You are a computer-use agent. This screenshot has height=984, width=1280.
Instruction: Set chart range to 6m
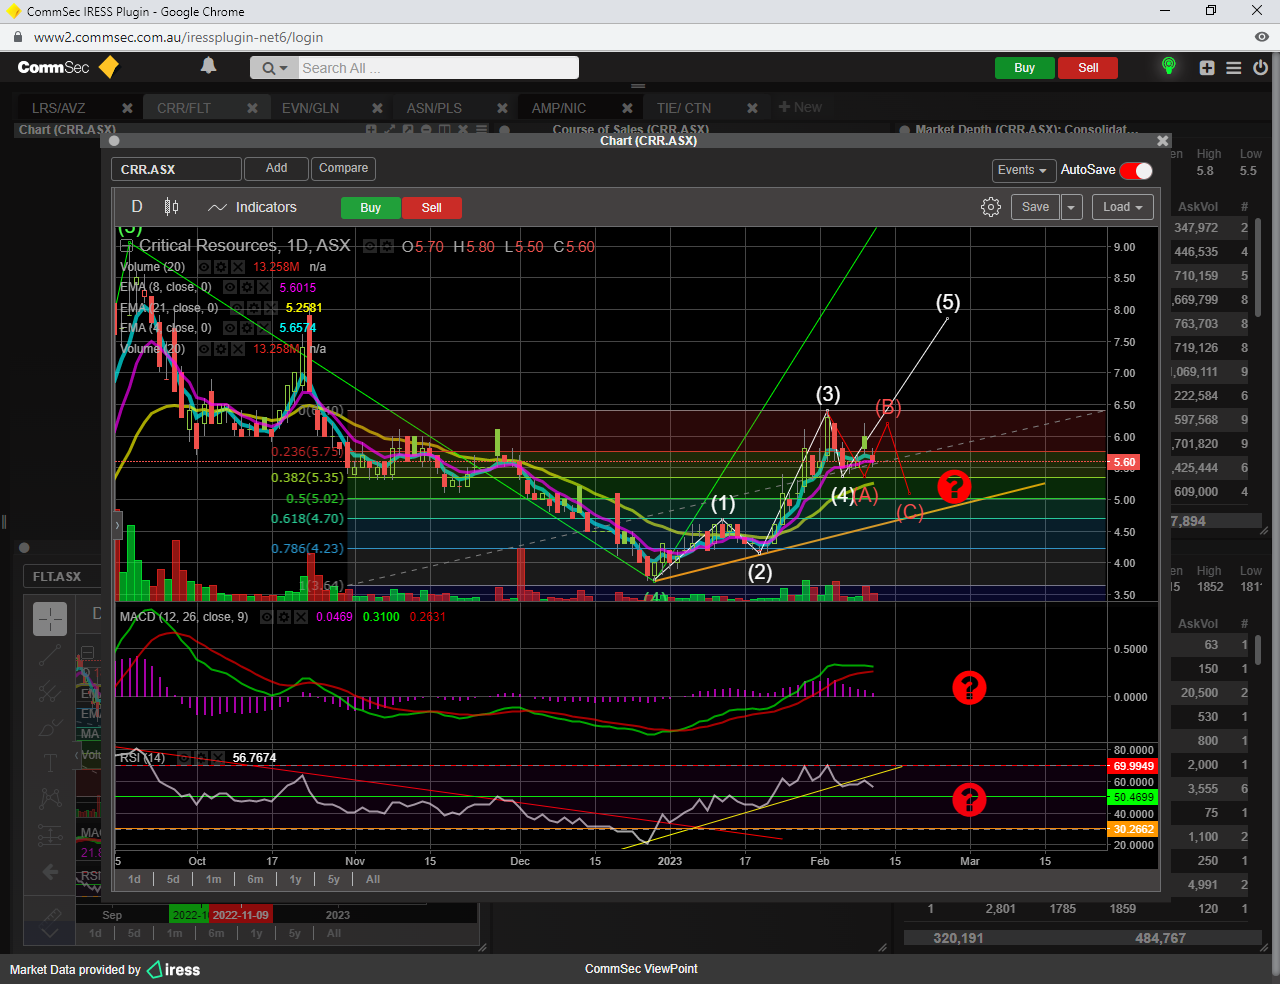(x=255, y=880)
